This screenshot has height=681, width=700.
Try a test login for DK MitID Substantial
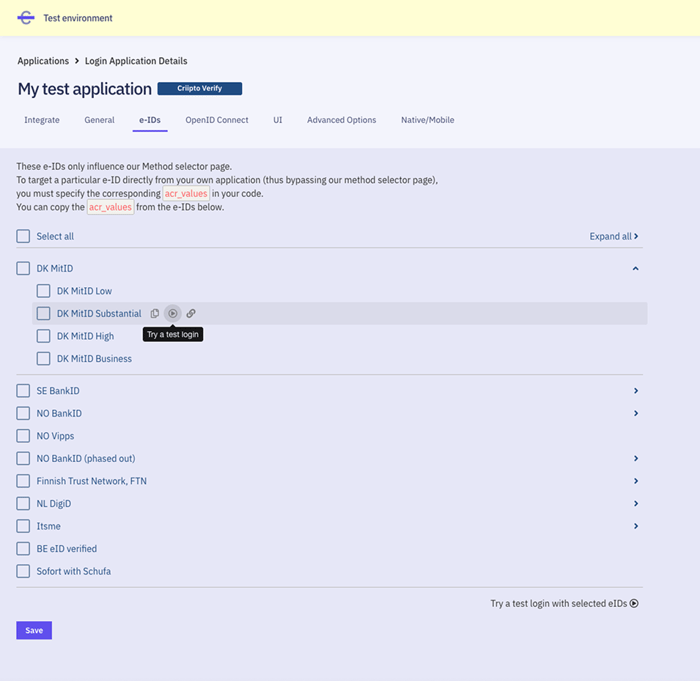click(x=173, y=313)
